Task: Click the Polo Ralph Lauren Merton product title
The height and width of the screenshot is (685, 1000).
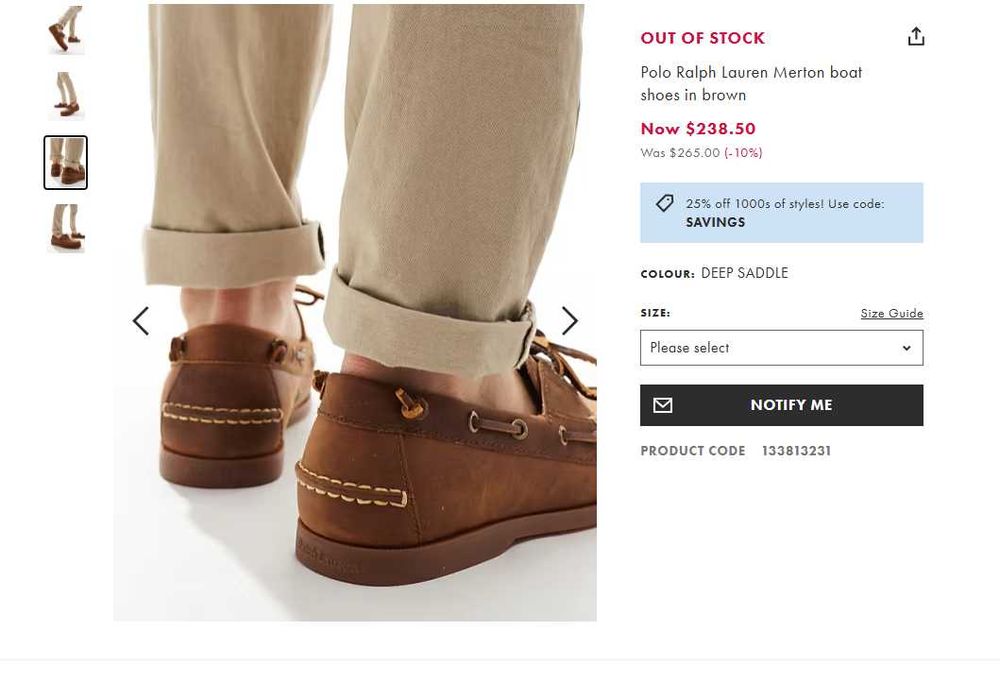Action: 751,83
